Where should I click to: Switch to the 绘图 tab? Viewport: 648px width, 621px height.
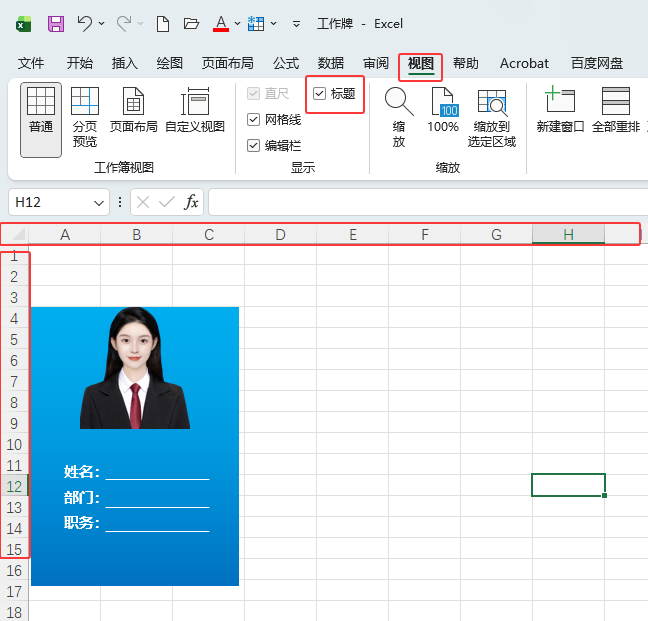[169, 63]
